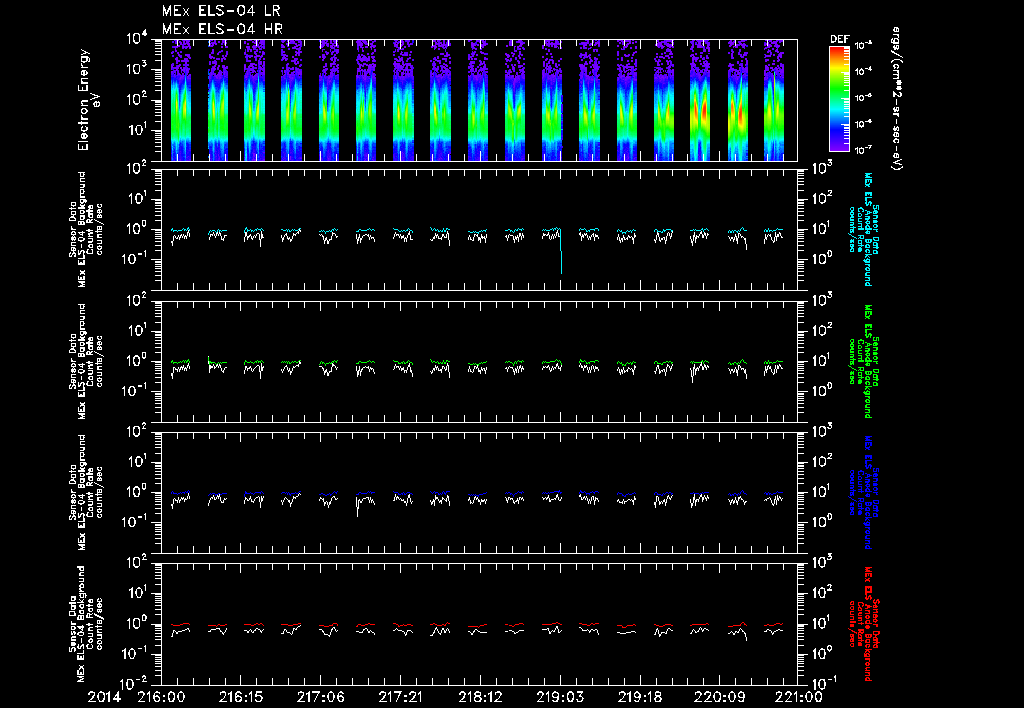The image size is (1024, 708).
Task: Select the 'ergs/(cm**2-sr-sec-eV)' units label
Action: pyautogui.click(x=896, y=99)
